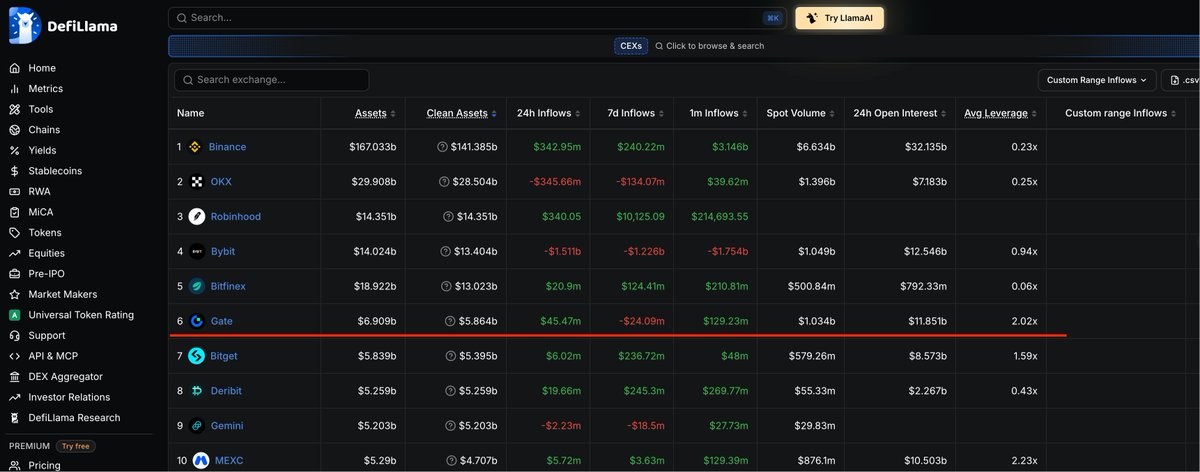Open the OKX exchange link
This screenshot has height=472, width=1200.
[221, 182]
